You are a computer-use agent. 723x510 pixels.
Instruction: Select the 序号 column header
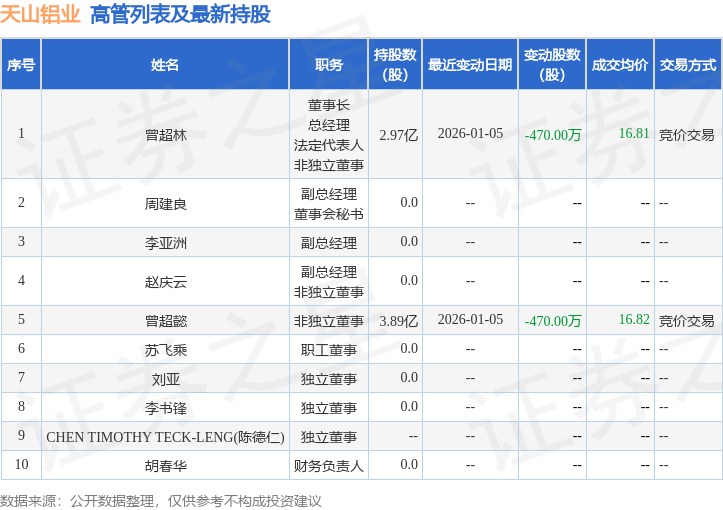pyautogui.click(x=21, y=65)
